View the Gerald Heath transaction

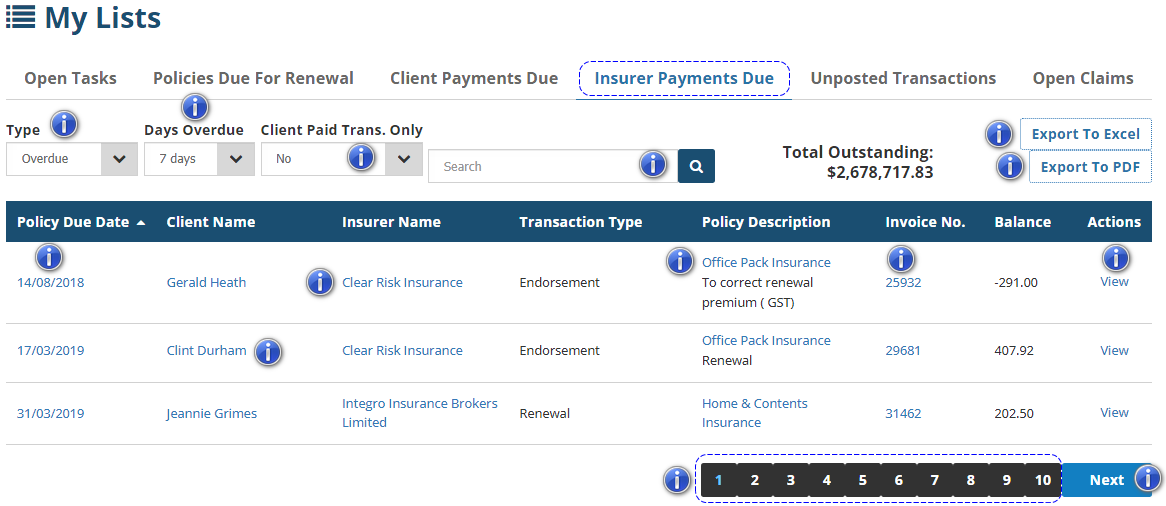1114,281
